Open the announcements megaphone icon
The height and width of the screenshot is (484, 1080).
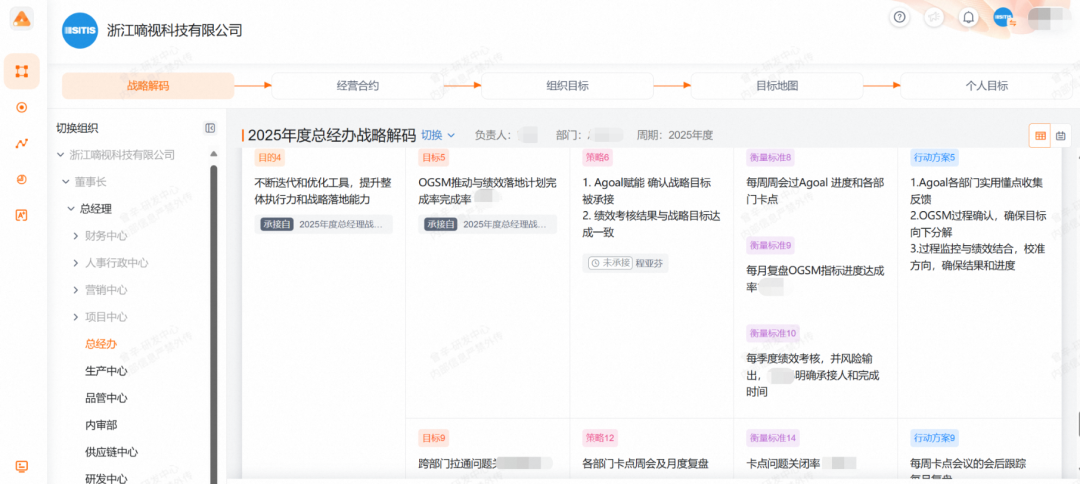tap(934, 17)
